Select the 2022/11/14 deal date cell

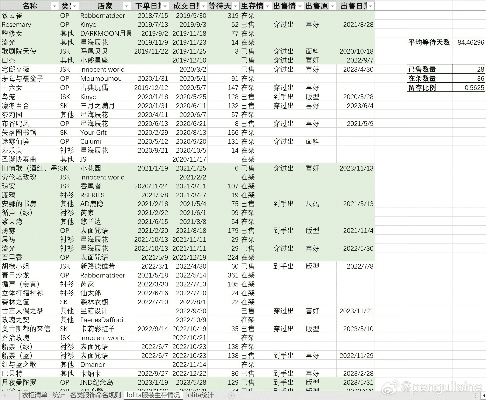(x=189, y=364)
